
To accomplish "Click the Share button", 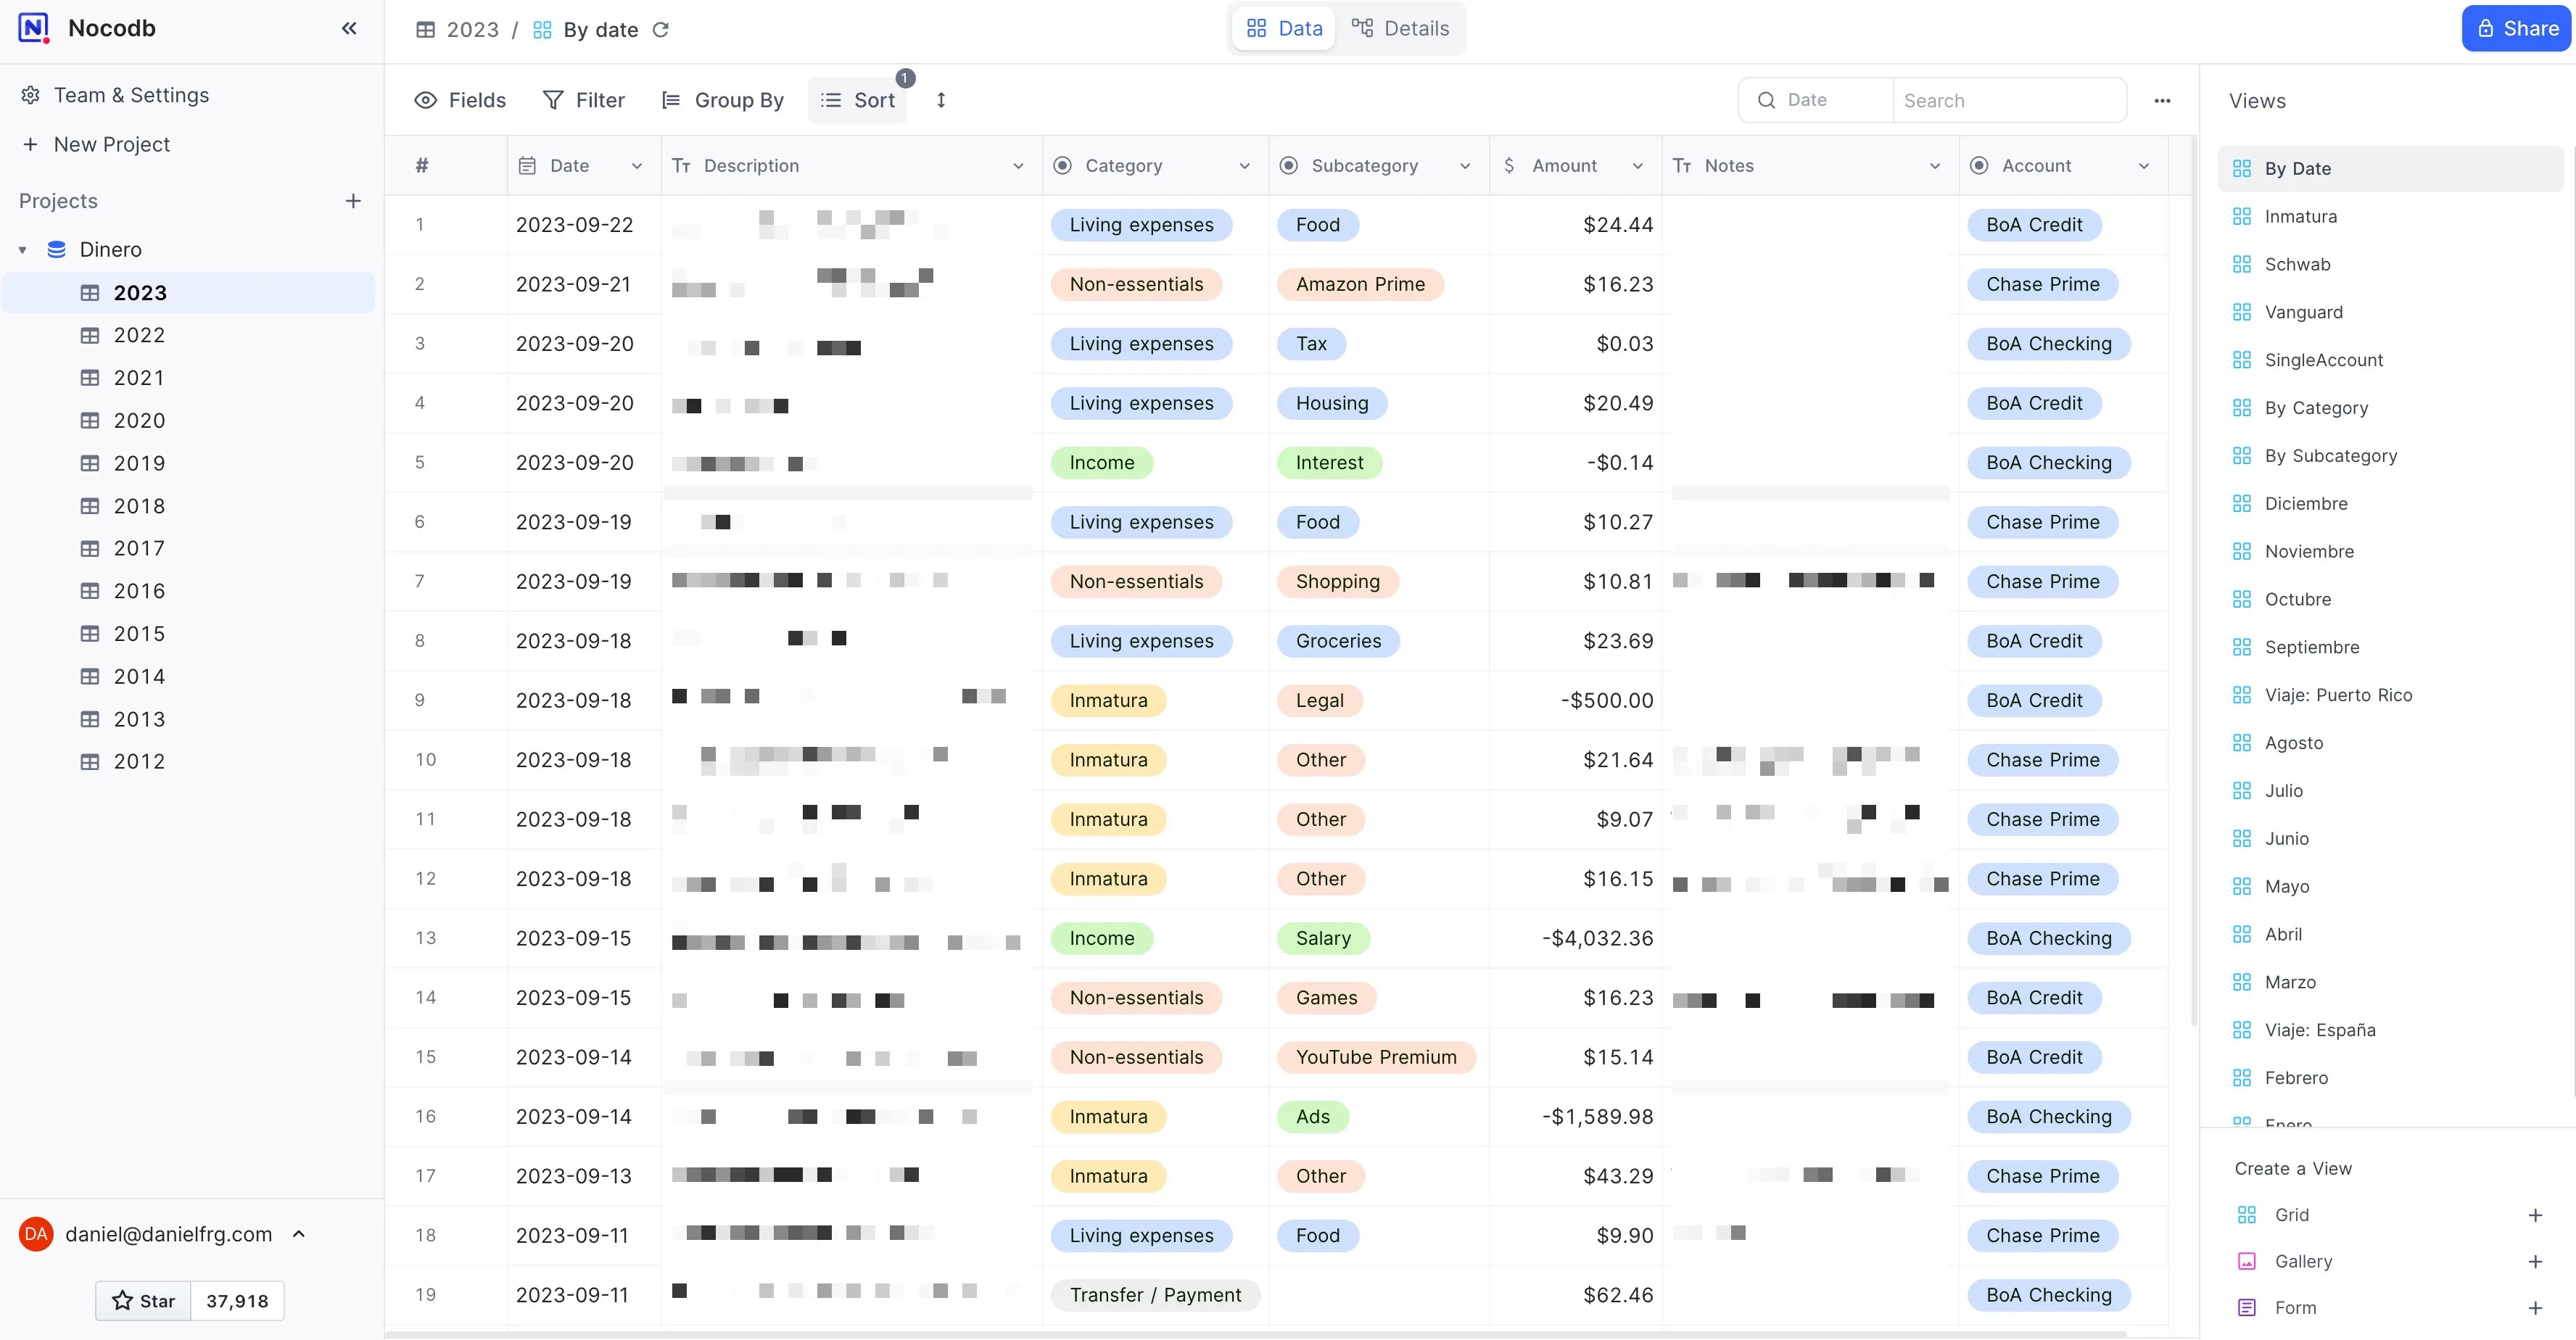I will pos(2516,28).
